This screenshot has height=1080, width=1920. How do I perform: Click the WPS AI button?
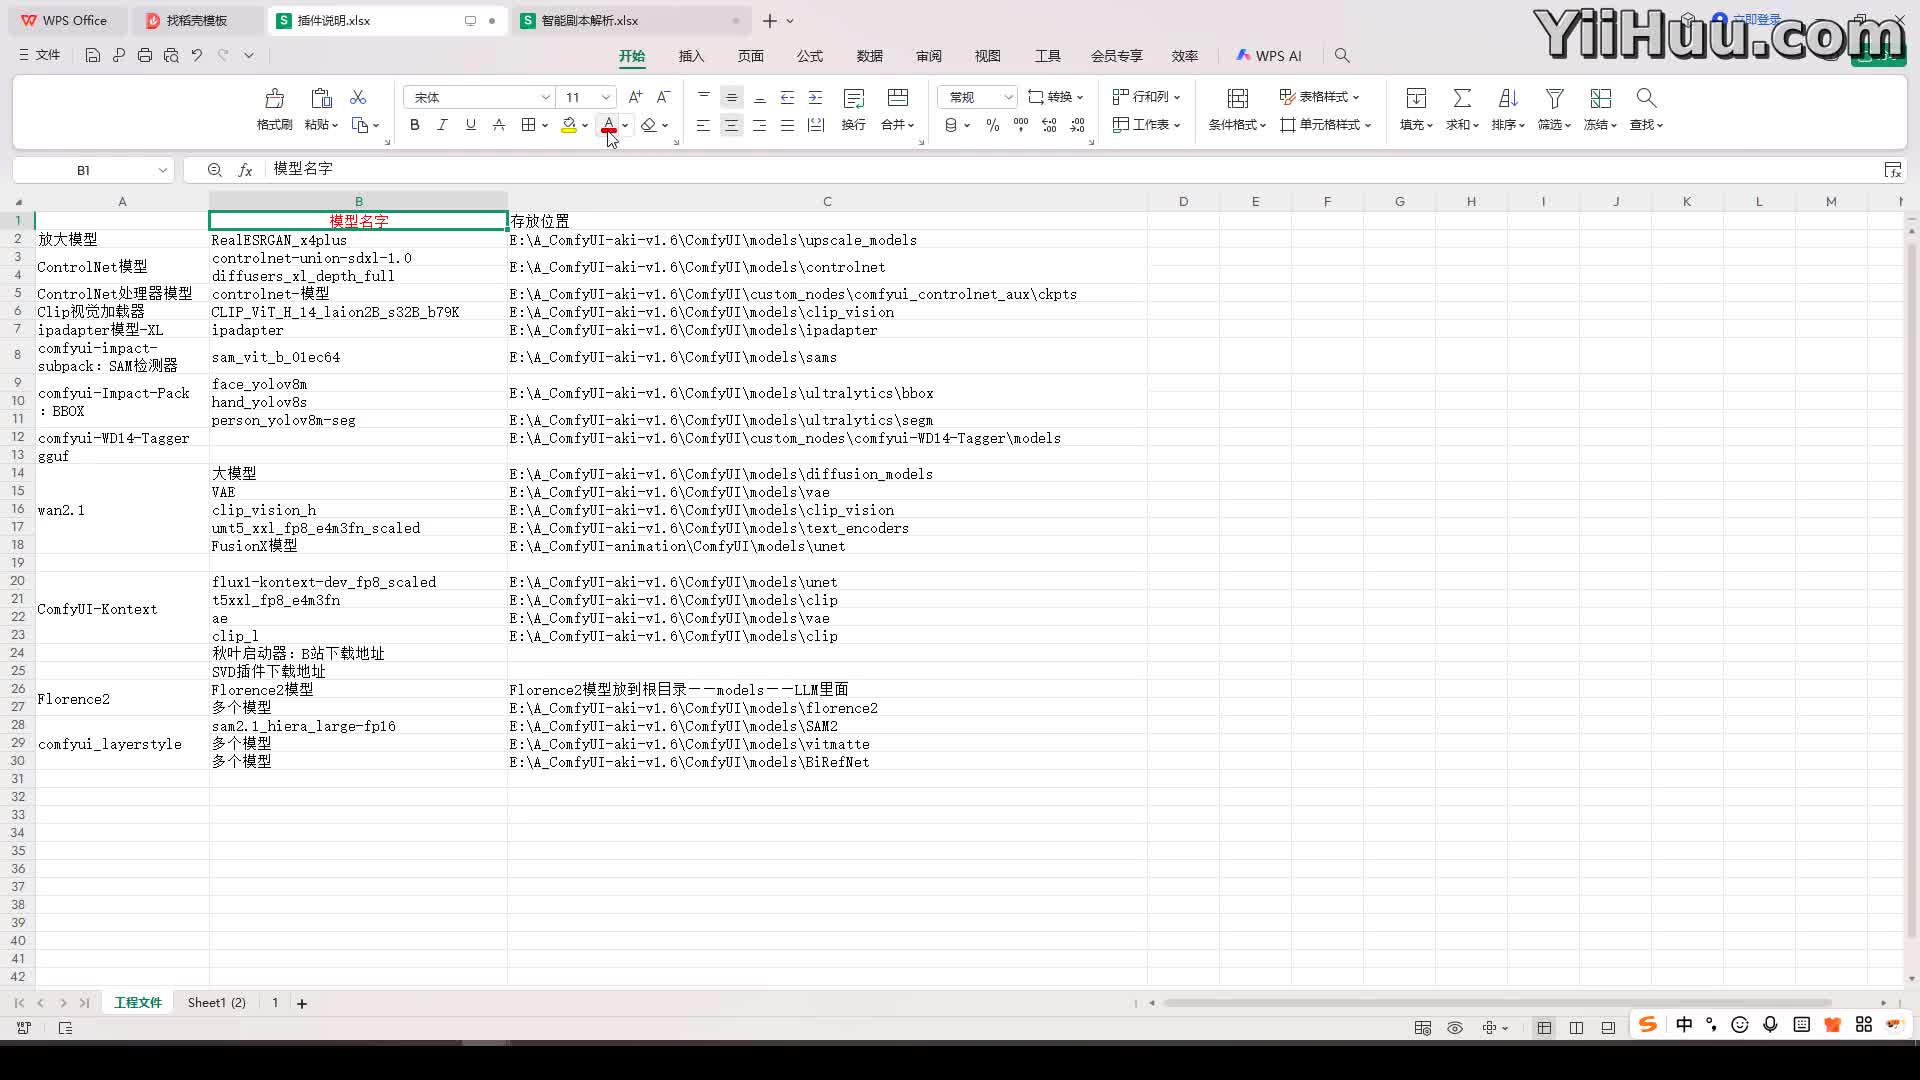click(x=1268, y=56)
